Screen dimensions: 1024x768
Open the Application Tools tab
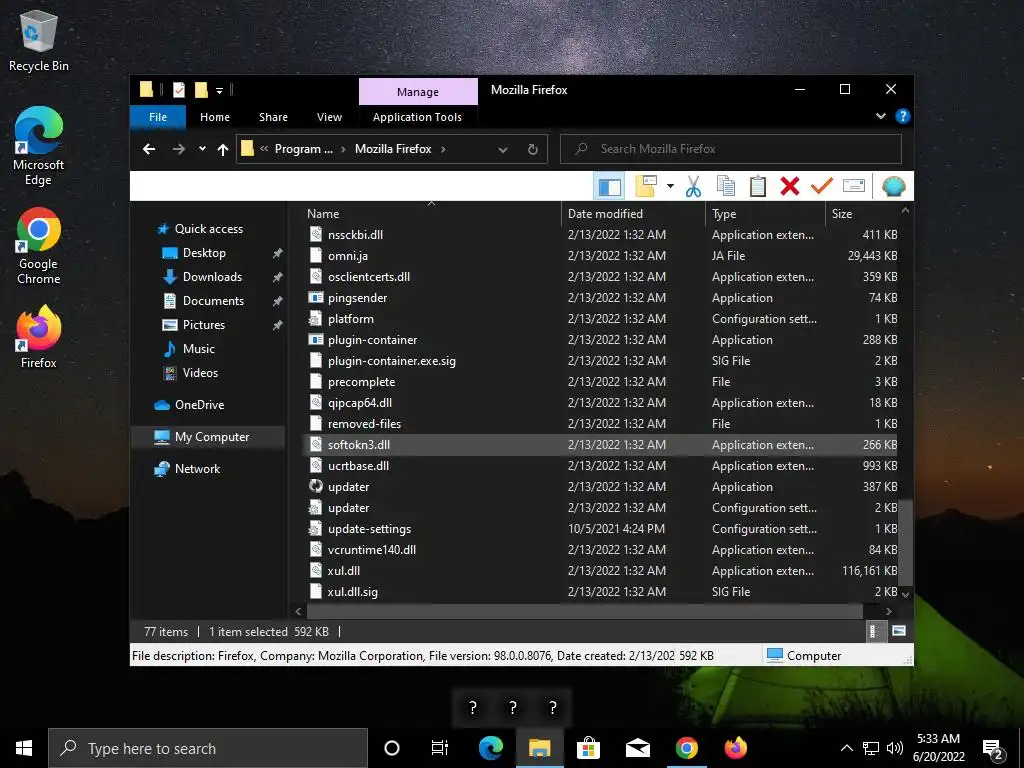(x=417, y=117)
